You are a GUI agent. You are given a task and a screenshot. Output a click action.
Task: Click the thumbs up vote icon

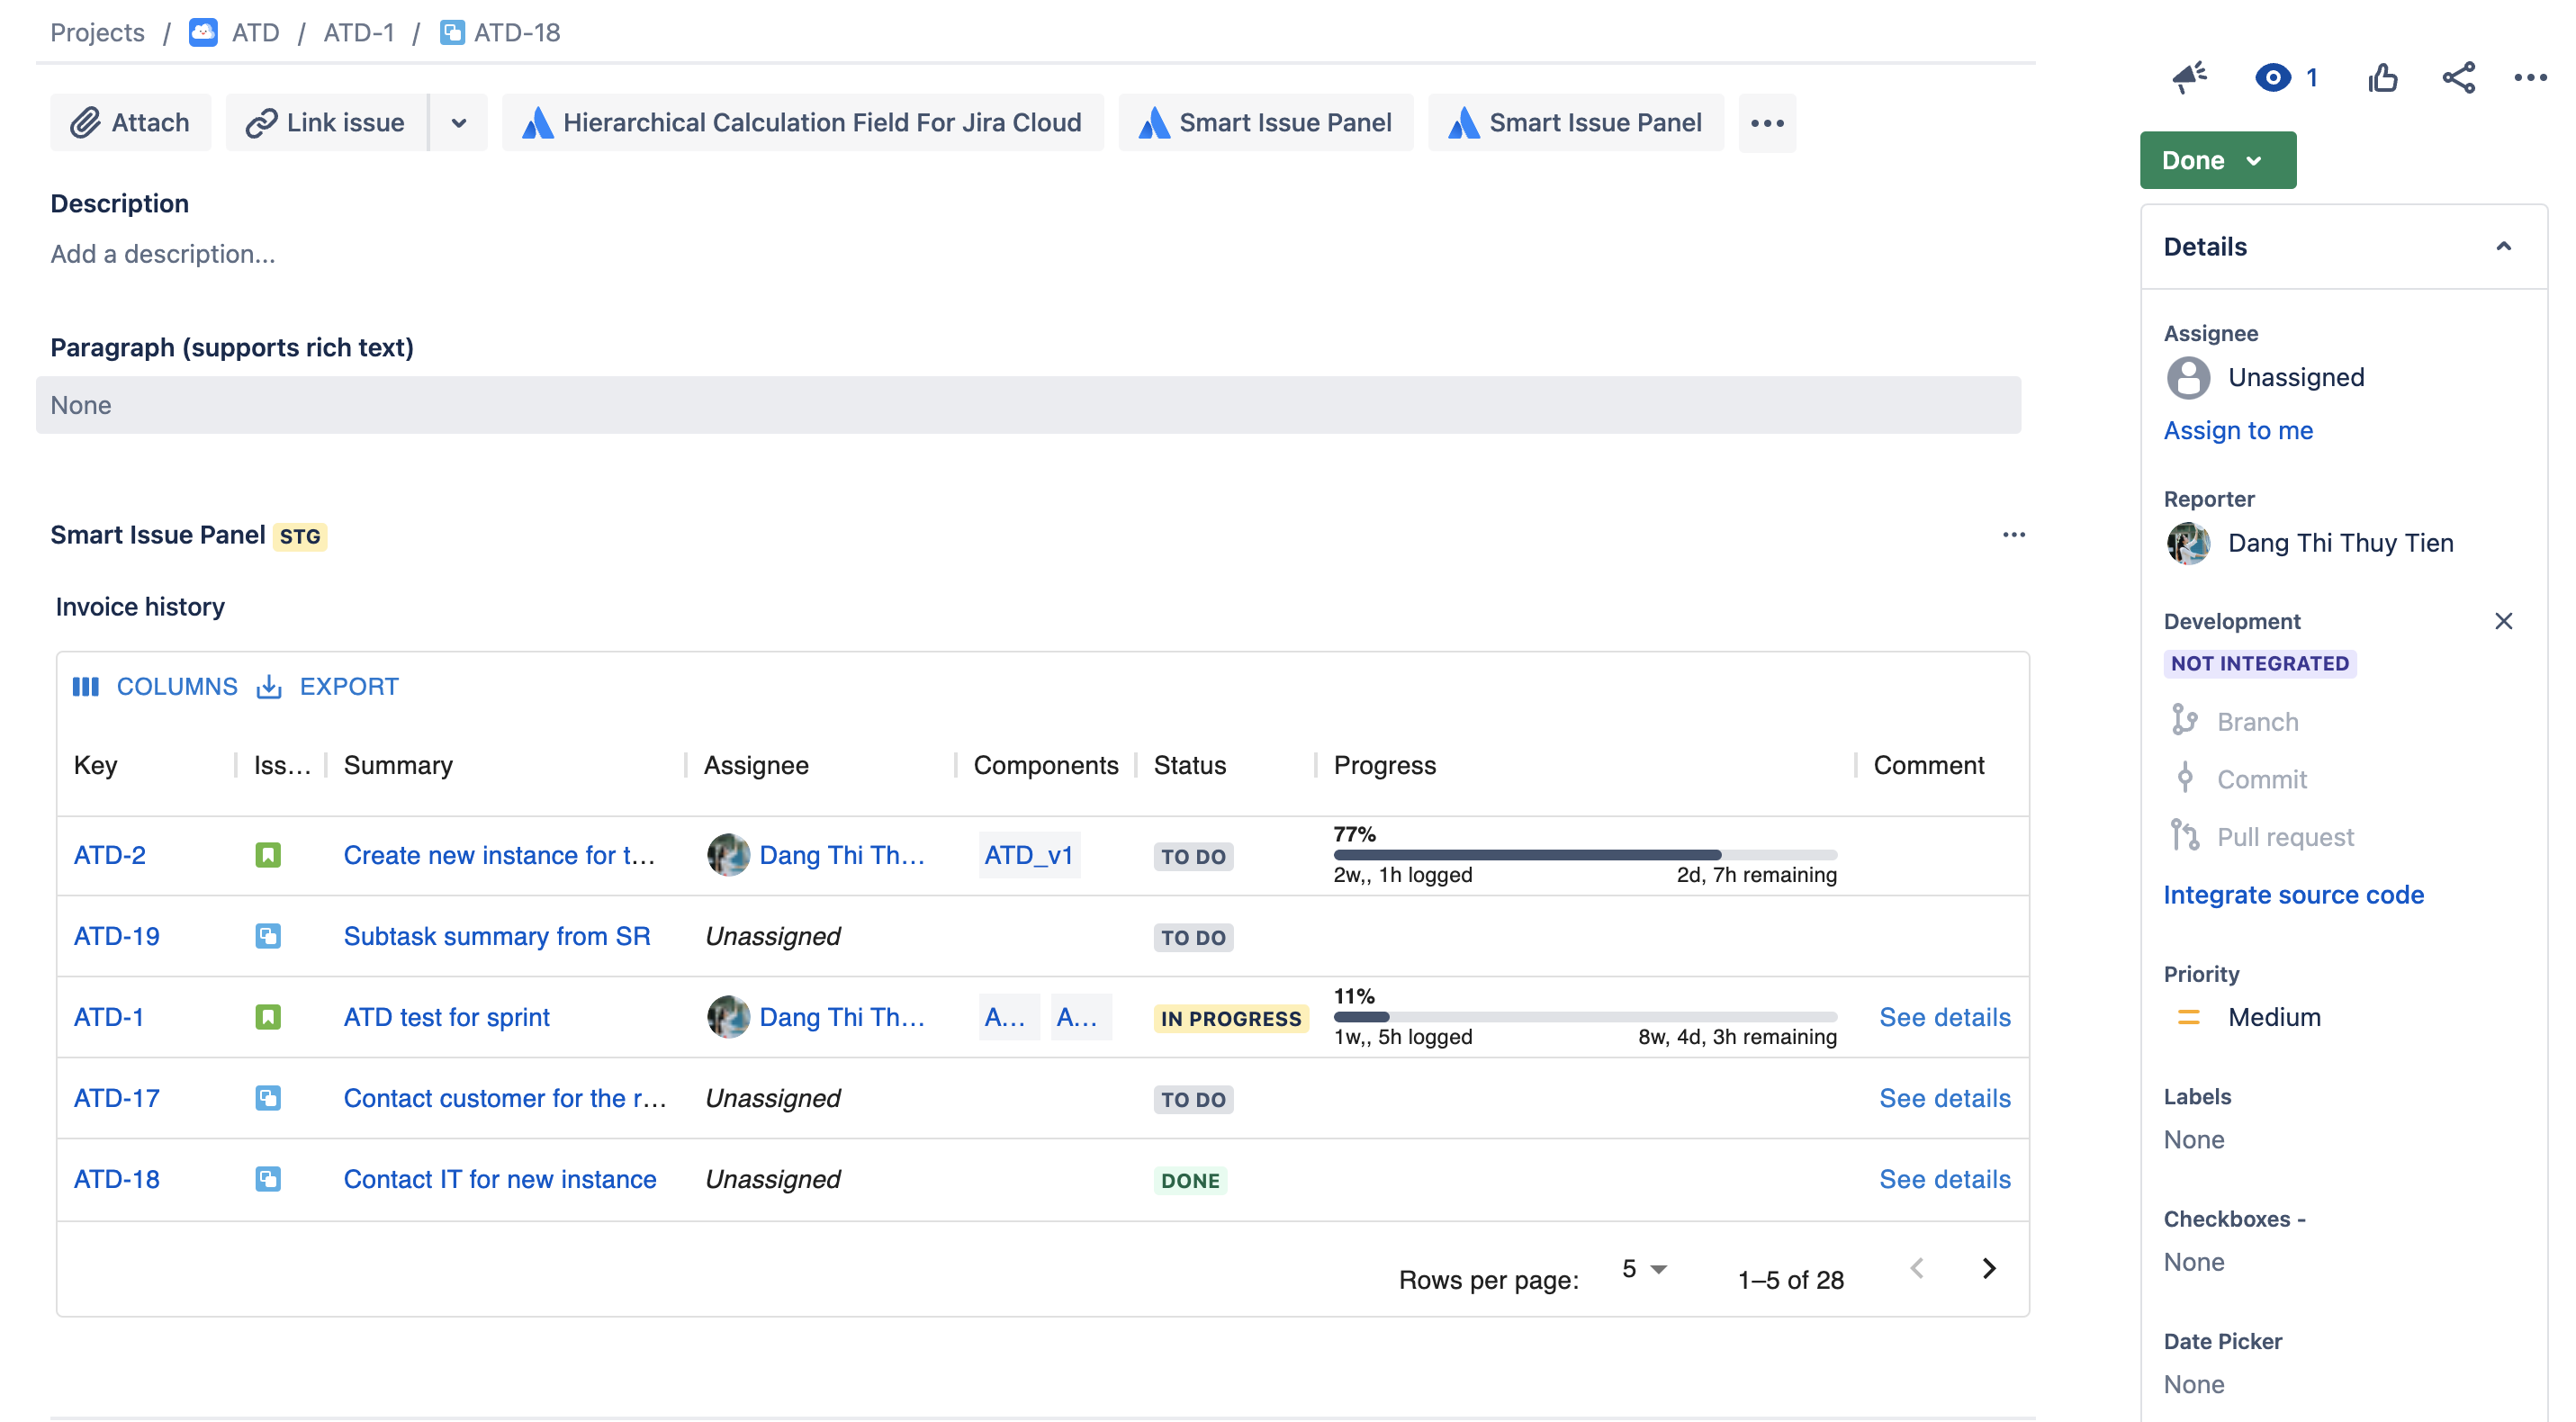click(x=2383, y=77)
